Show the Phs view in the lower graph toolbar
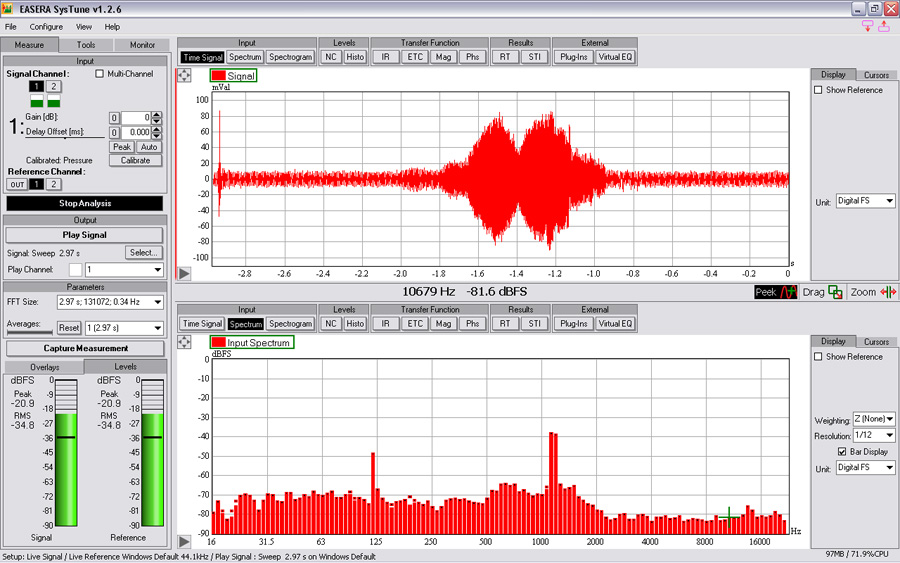The width and height of the screenshot is (900, 563). [472, 324]
